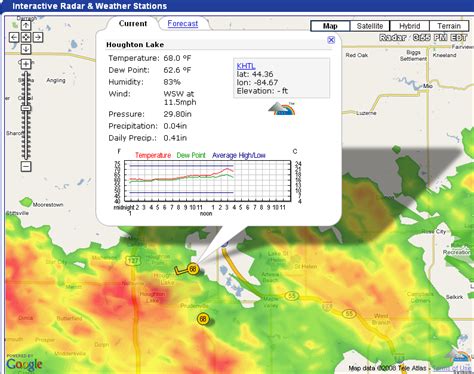This screenshot has height=374, width=474.
Task: Open the Terms of Use link
Action: (452, 368)
